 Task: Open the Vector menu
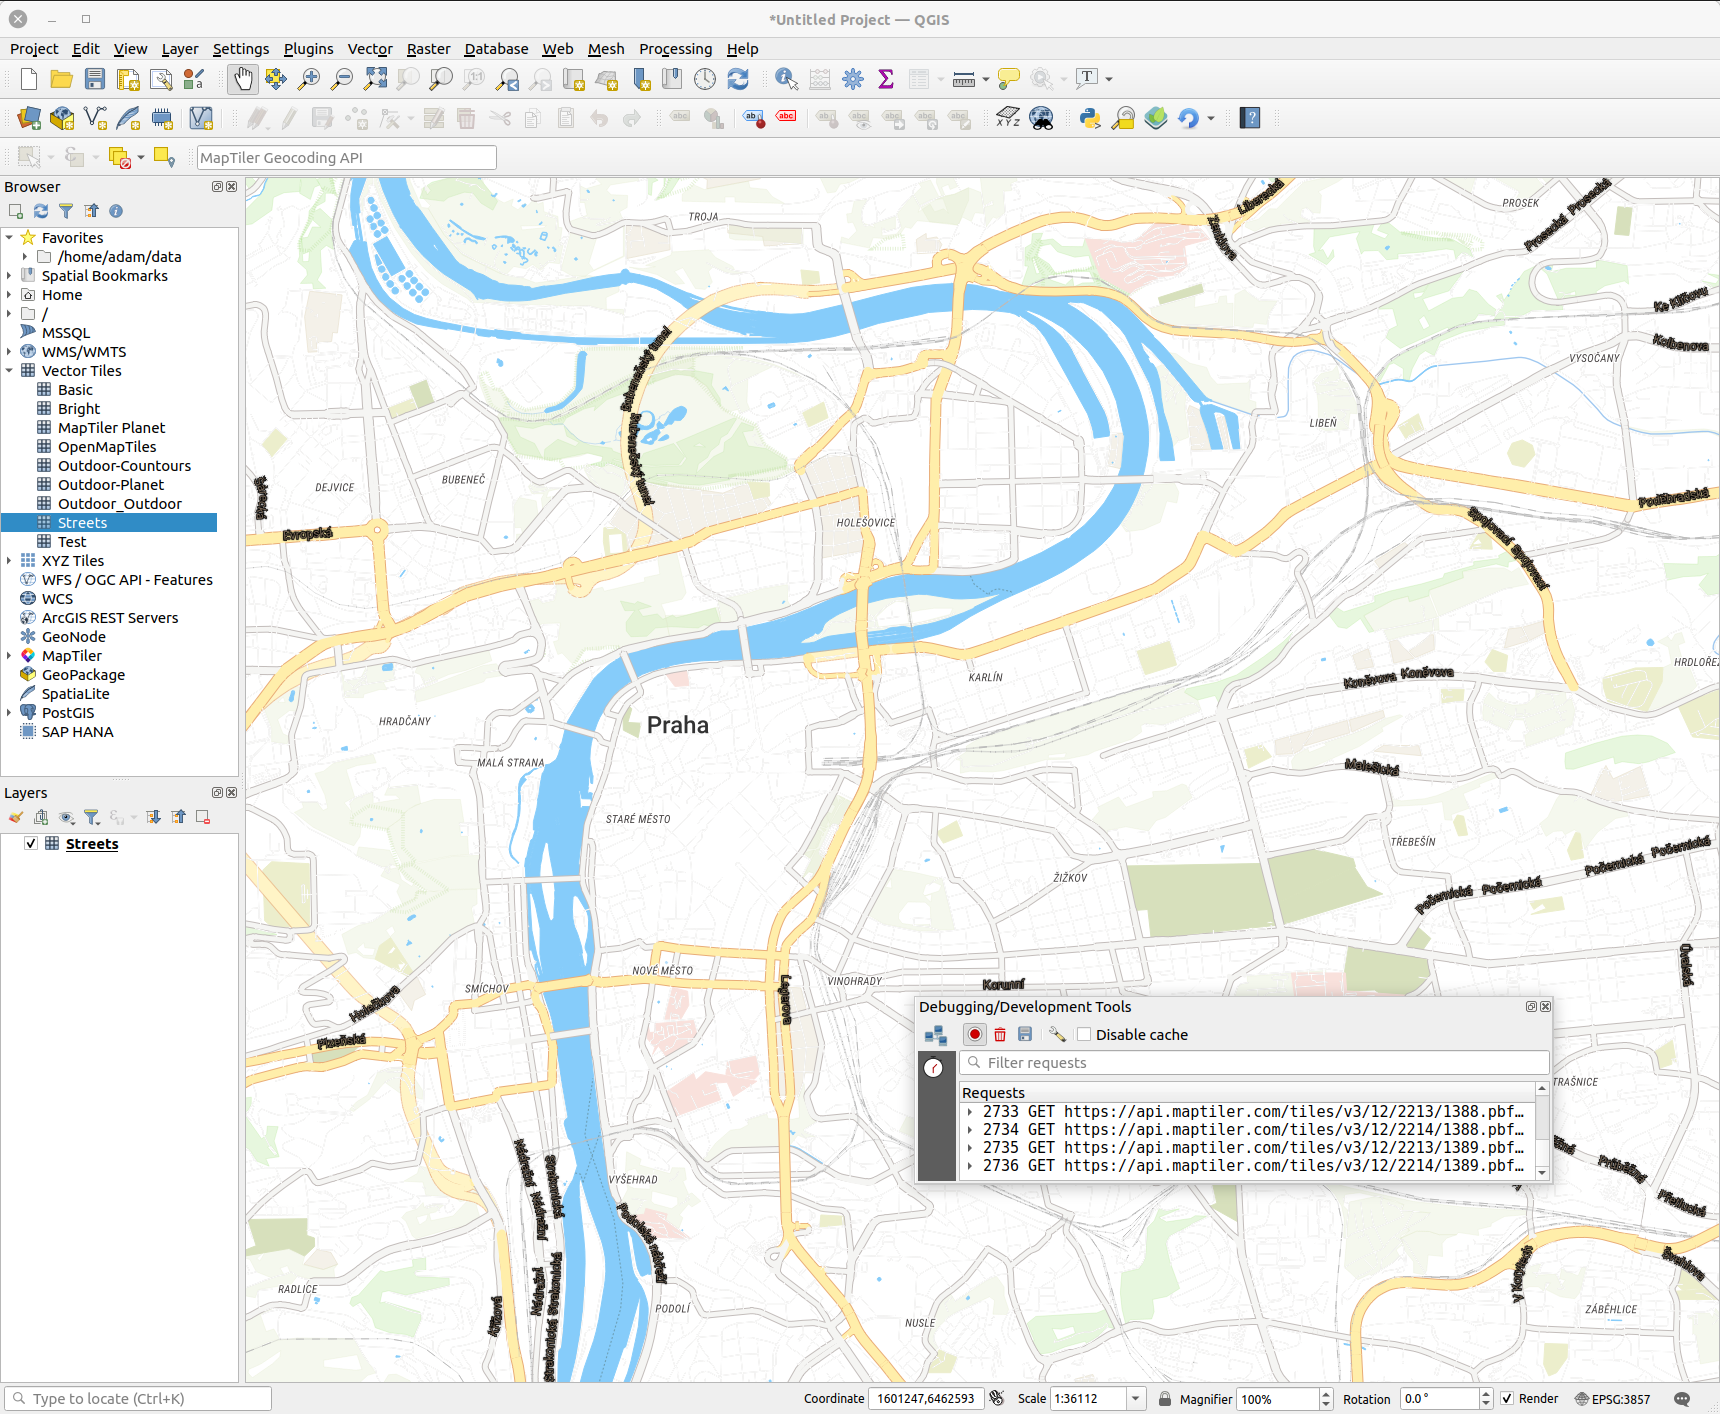tap(369, 48)
